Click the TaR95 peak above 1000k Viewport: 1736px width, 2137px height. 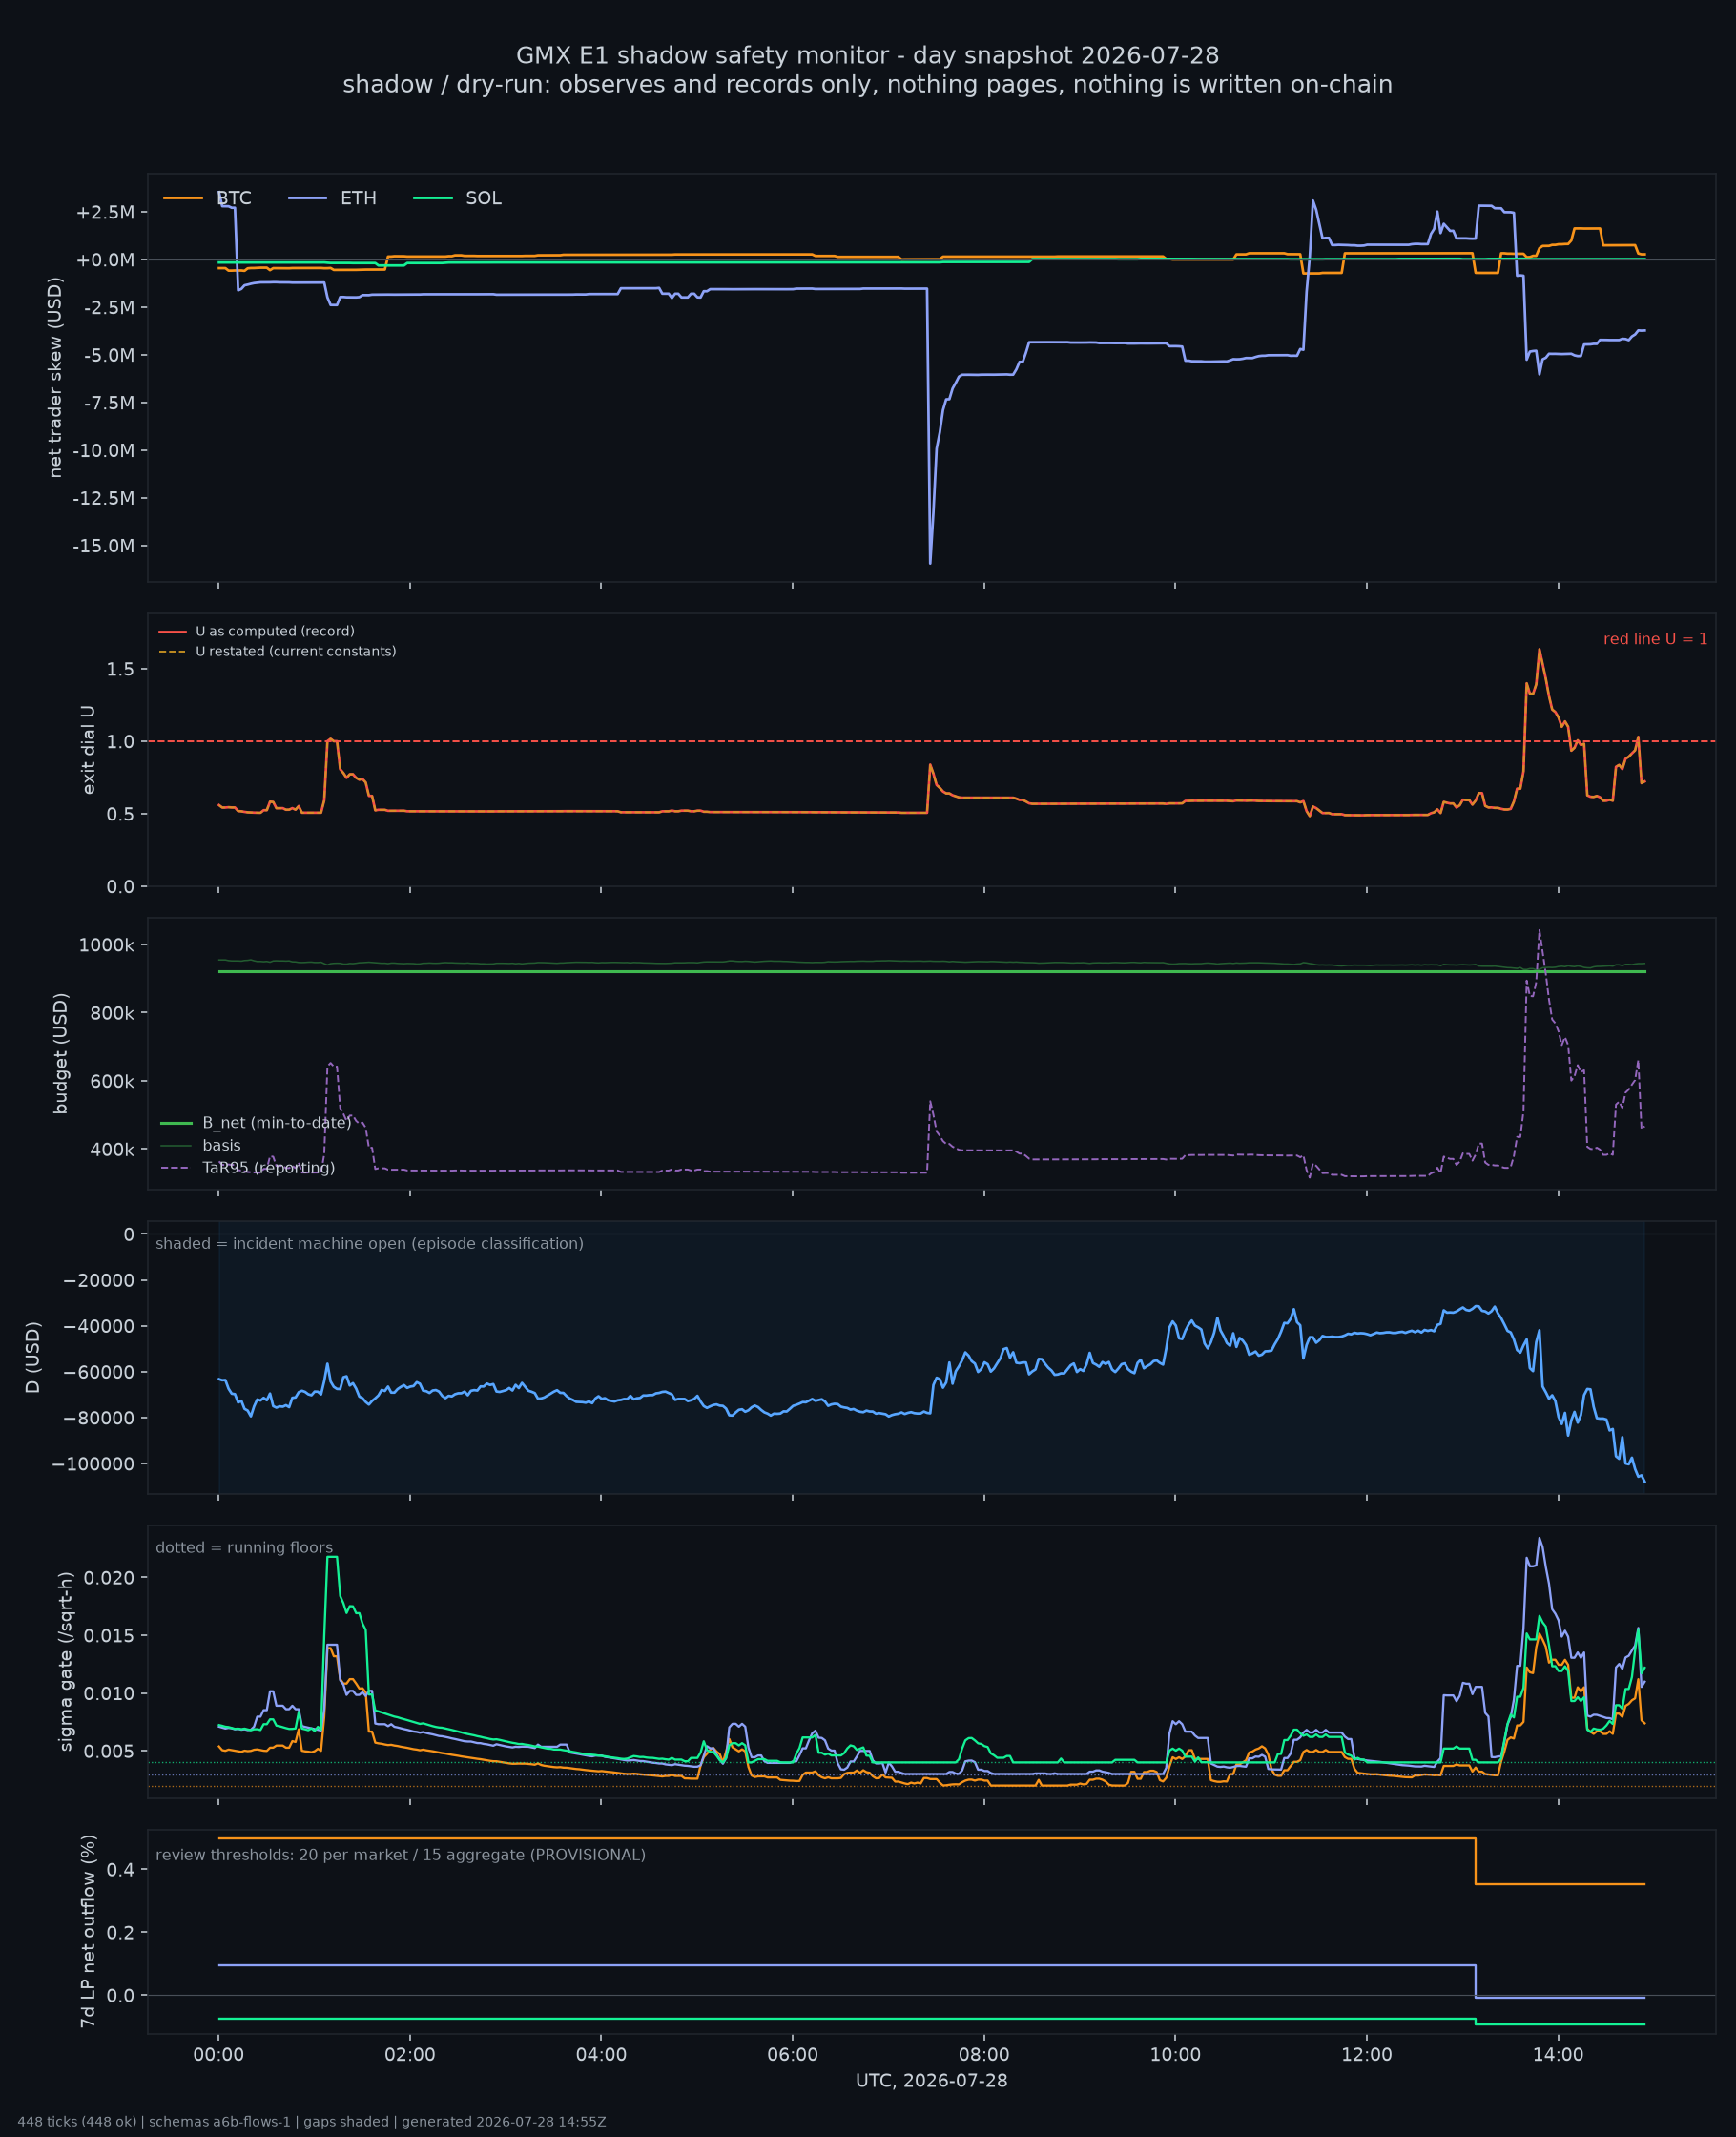(1539, 931)
